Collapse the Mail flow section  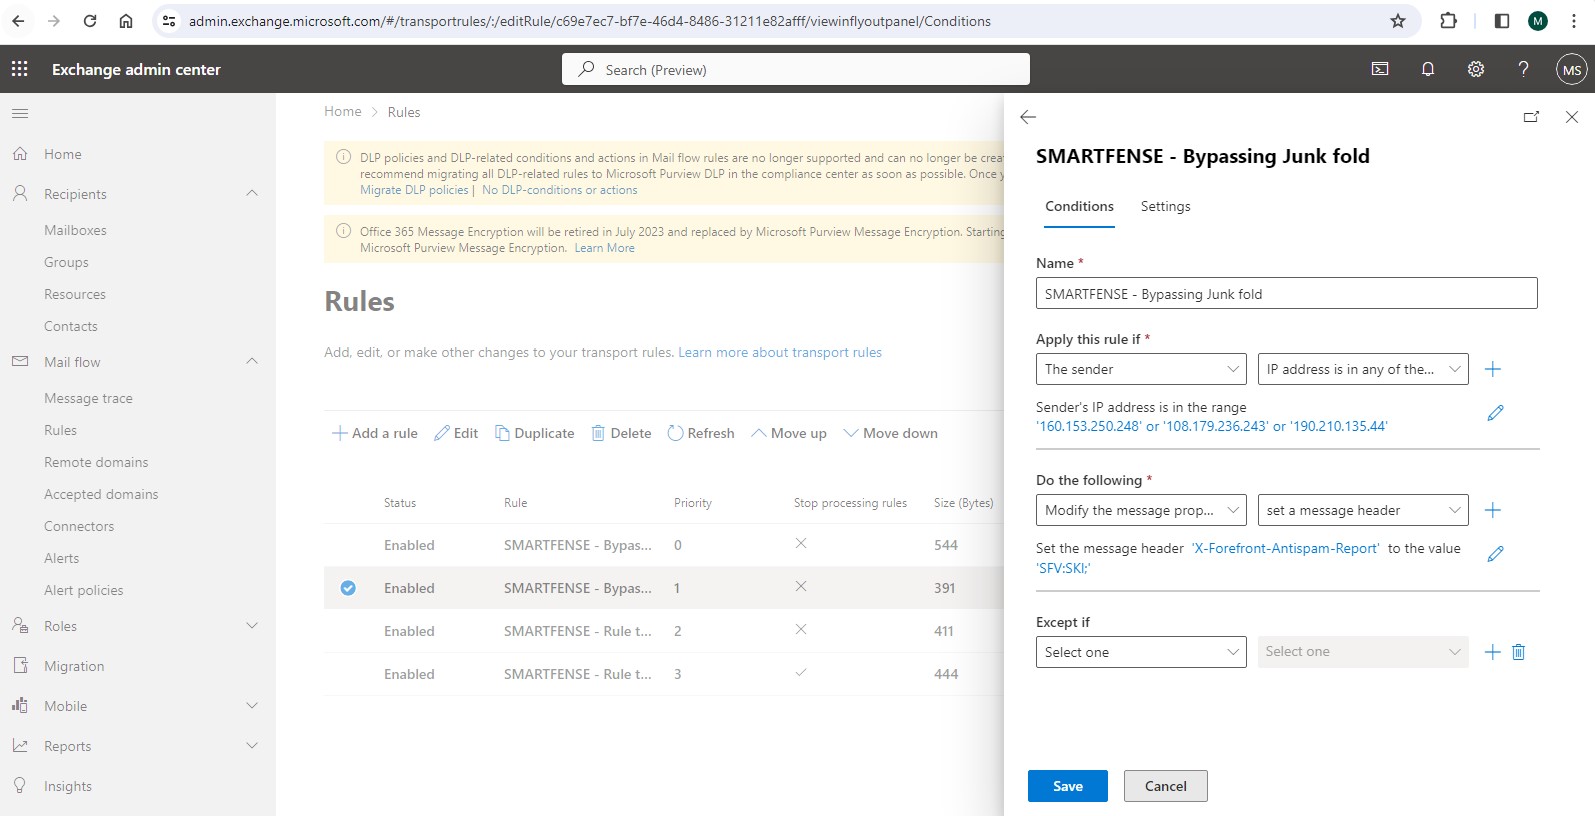pos(252,361)
